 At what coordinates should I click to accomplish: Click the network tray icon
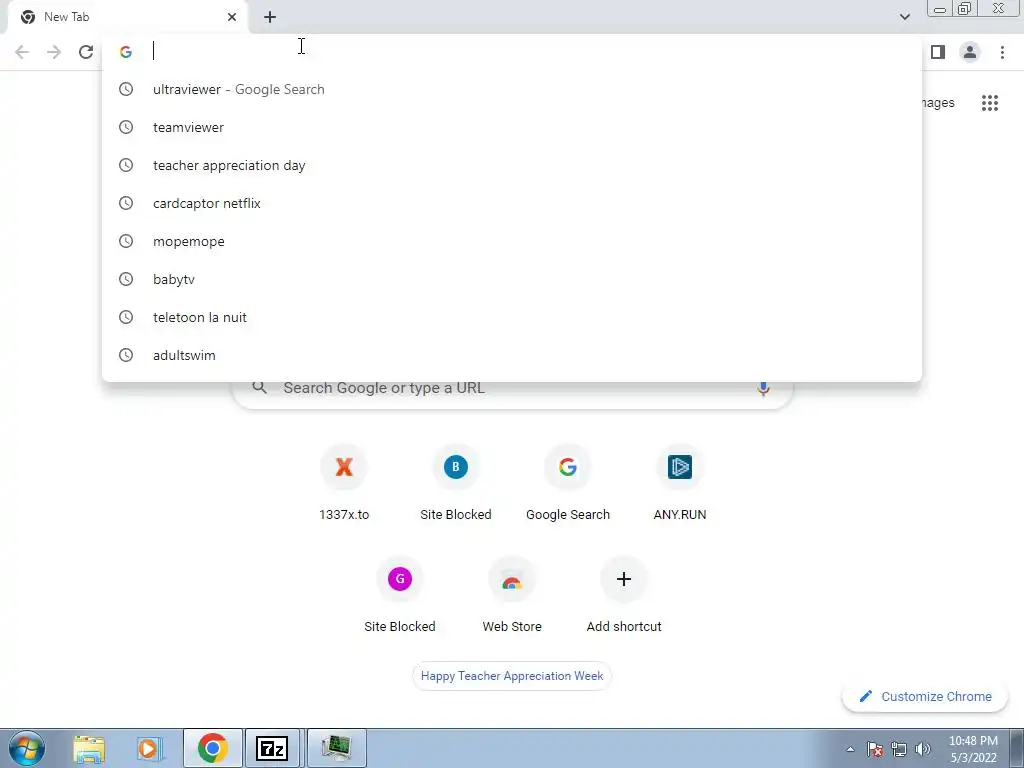(x=899, y=749)
